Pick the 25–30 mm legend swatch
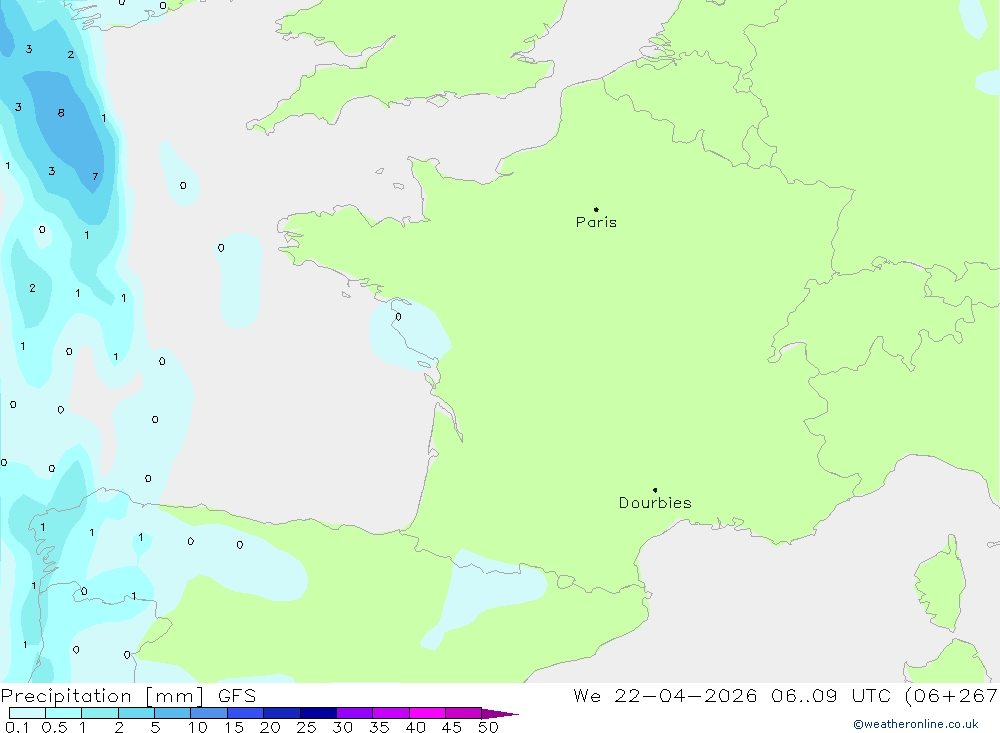 [x=318, y=713]
